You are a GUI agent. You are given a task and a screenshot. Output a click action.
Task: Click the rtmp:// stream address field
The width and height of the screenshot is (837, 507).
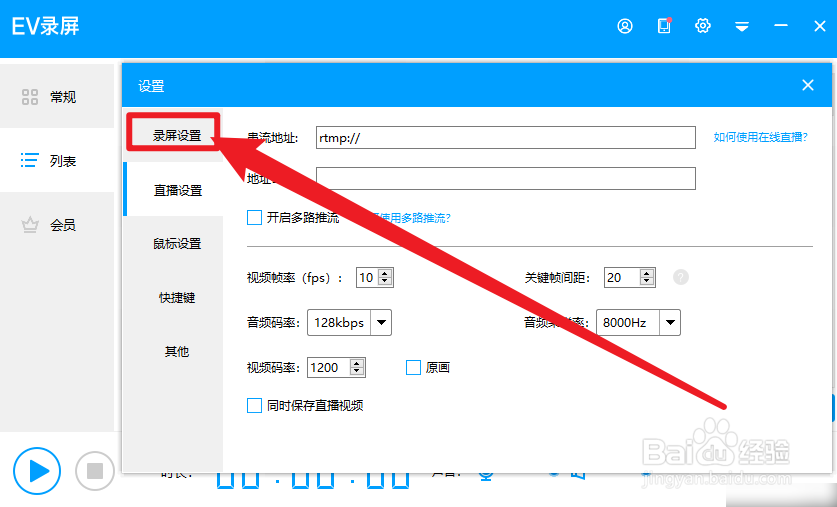[506, 137]
